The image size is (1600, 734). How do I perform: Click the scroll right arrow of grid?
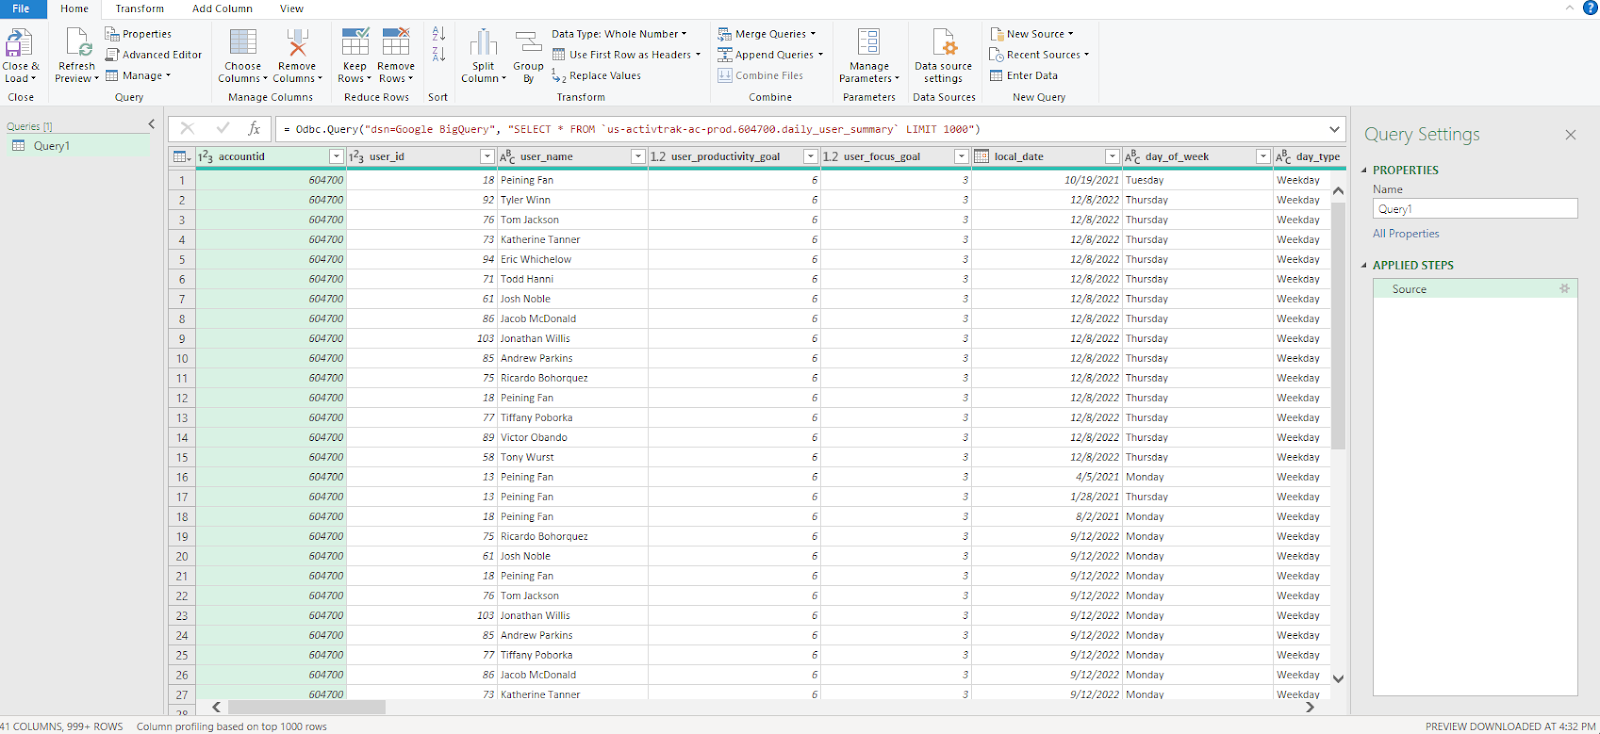1310,707
